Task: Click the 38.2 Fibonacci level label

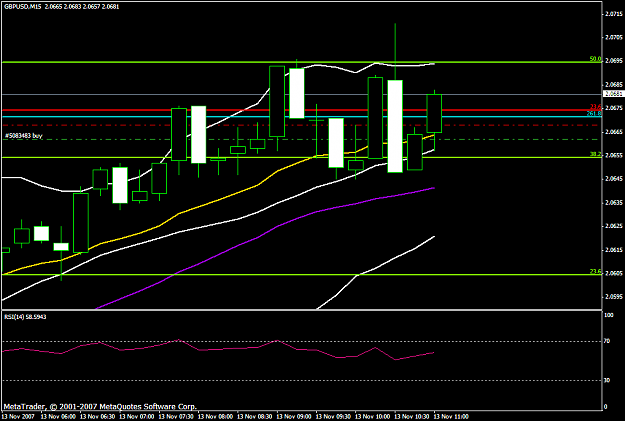Action: point(596,154)
